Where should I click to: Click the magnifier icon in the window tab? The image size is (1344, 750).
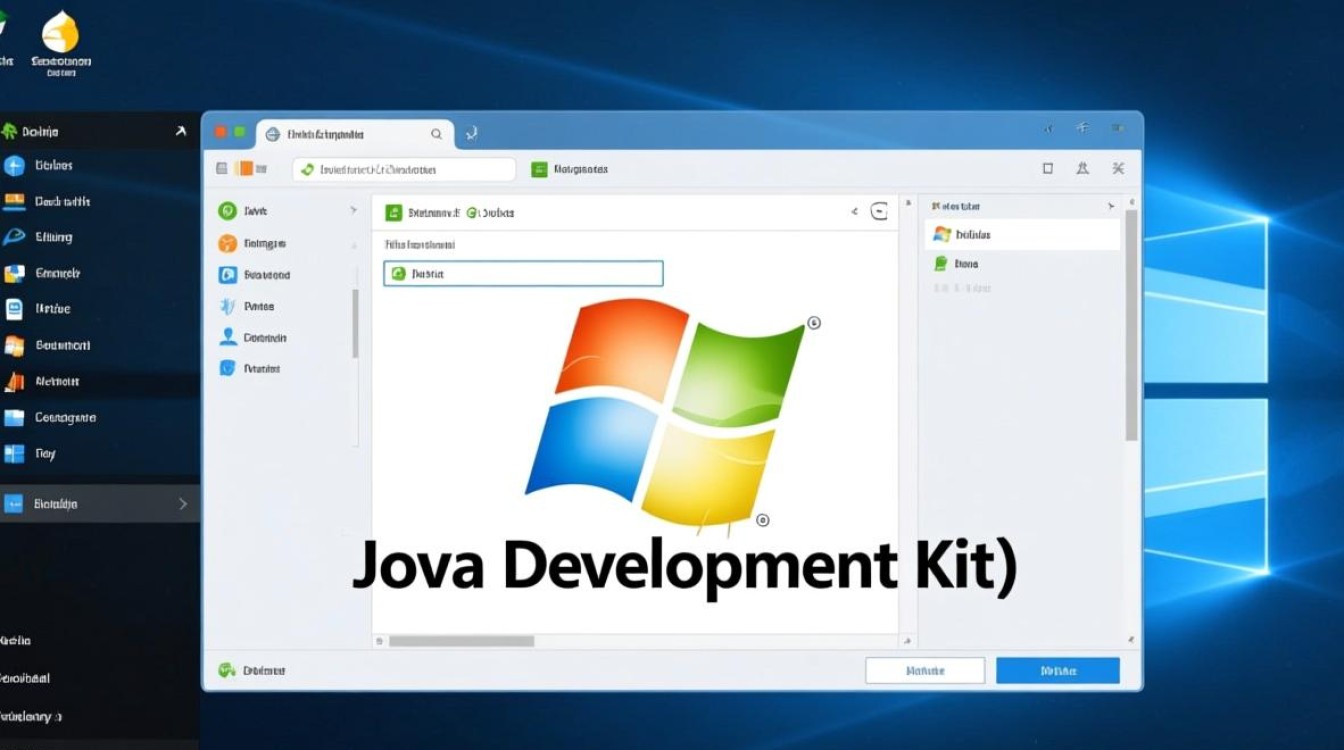click(x=436, y=134)
